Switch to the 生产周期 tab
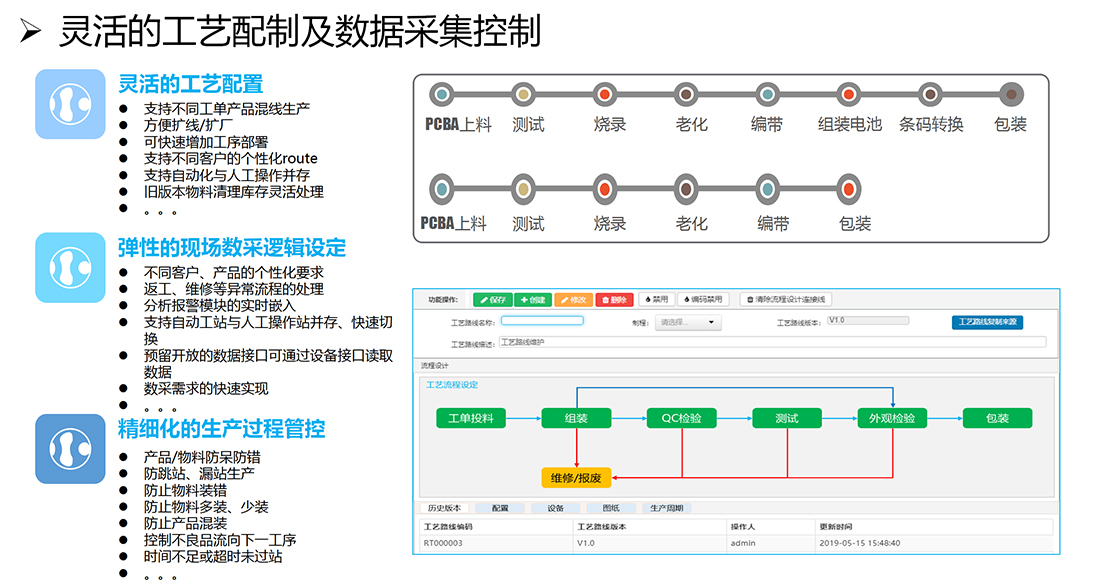The height and width of the screenshot is (588, 1116). tap(667, 508)
